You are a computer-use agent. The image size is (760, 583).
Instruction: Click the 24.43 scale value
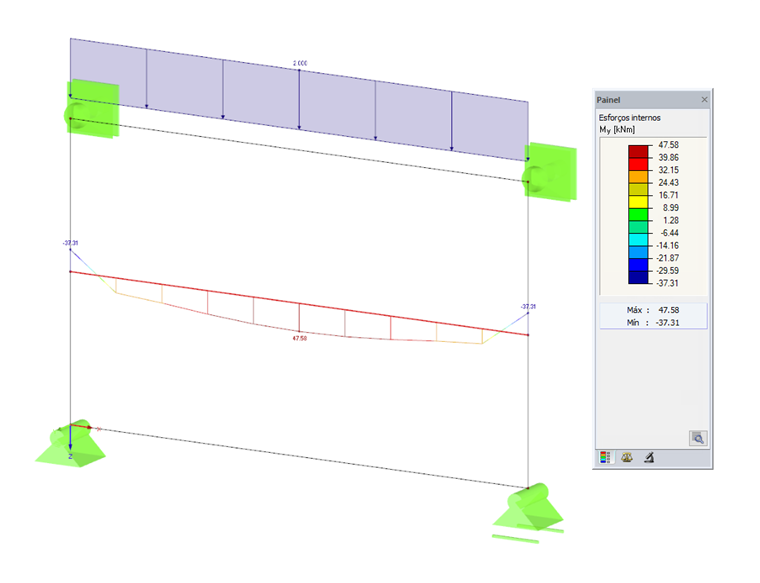(668, 183)
